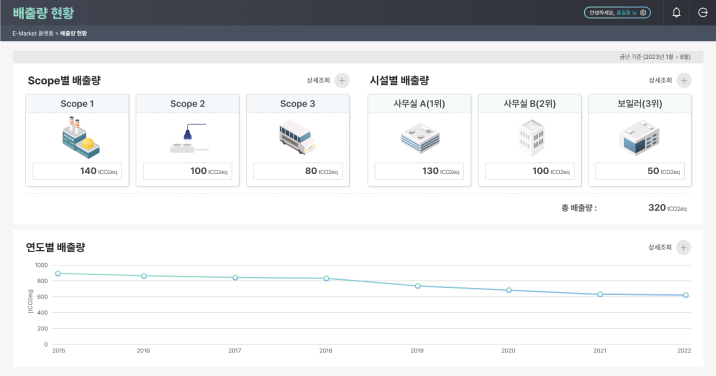716x376 pixels.
Task: Click the 2018 data point on chart
Action: 326,279
